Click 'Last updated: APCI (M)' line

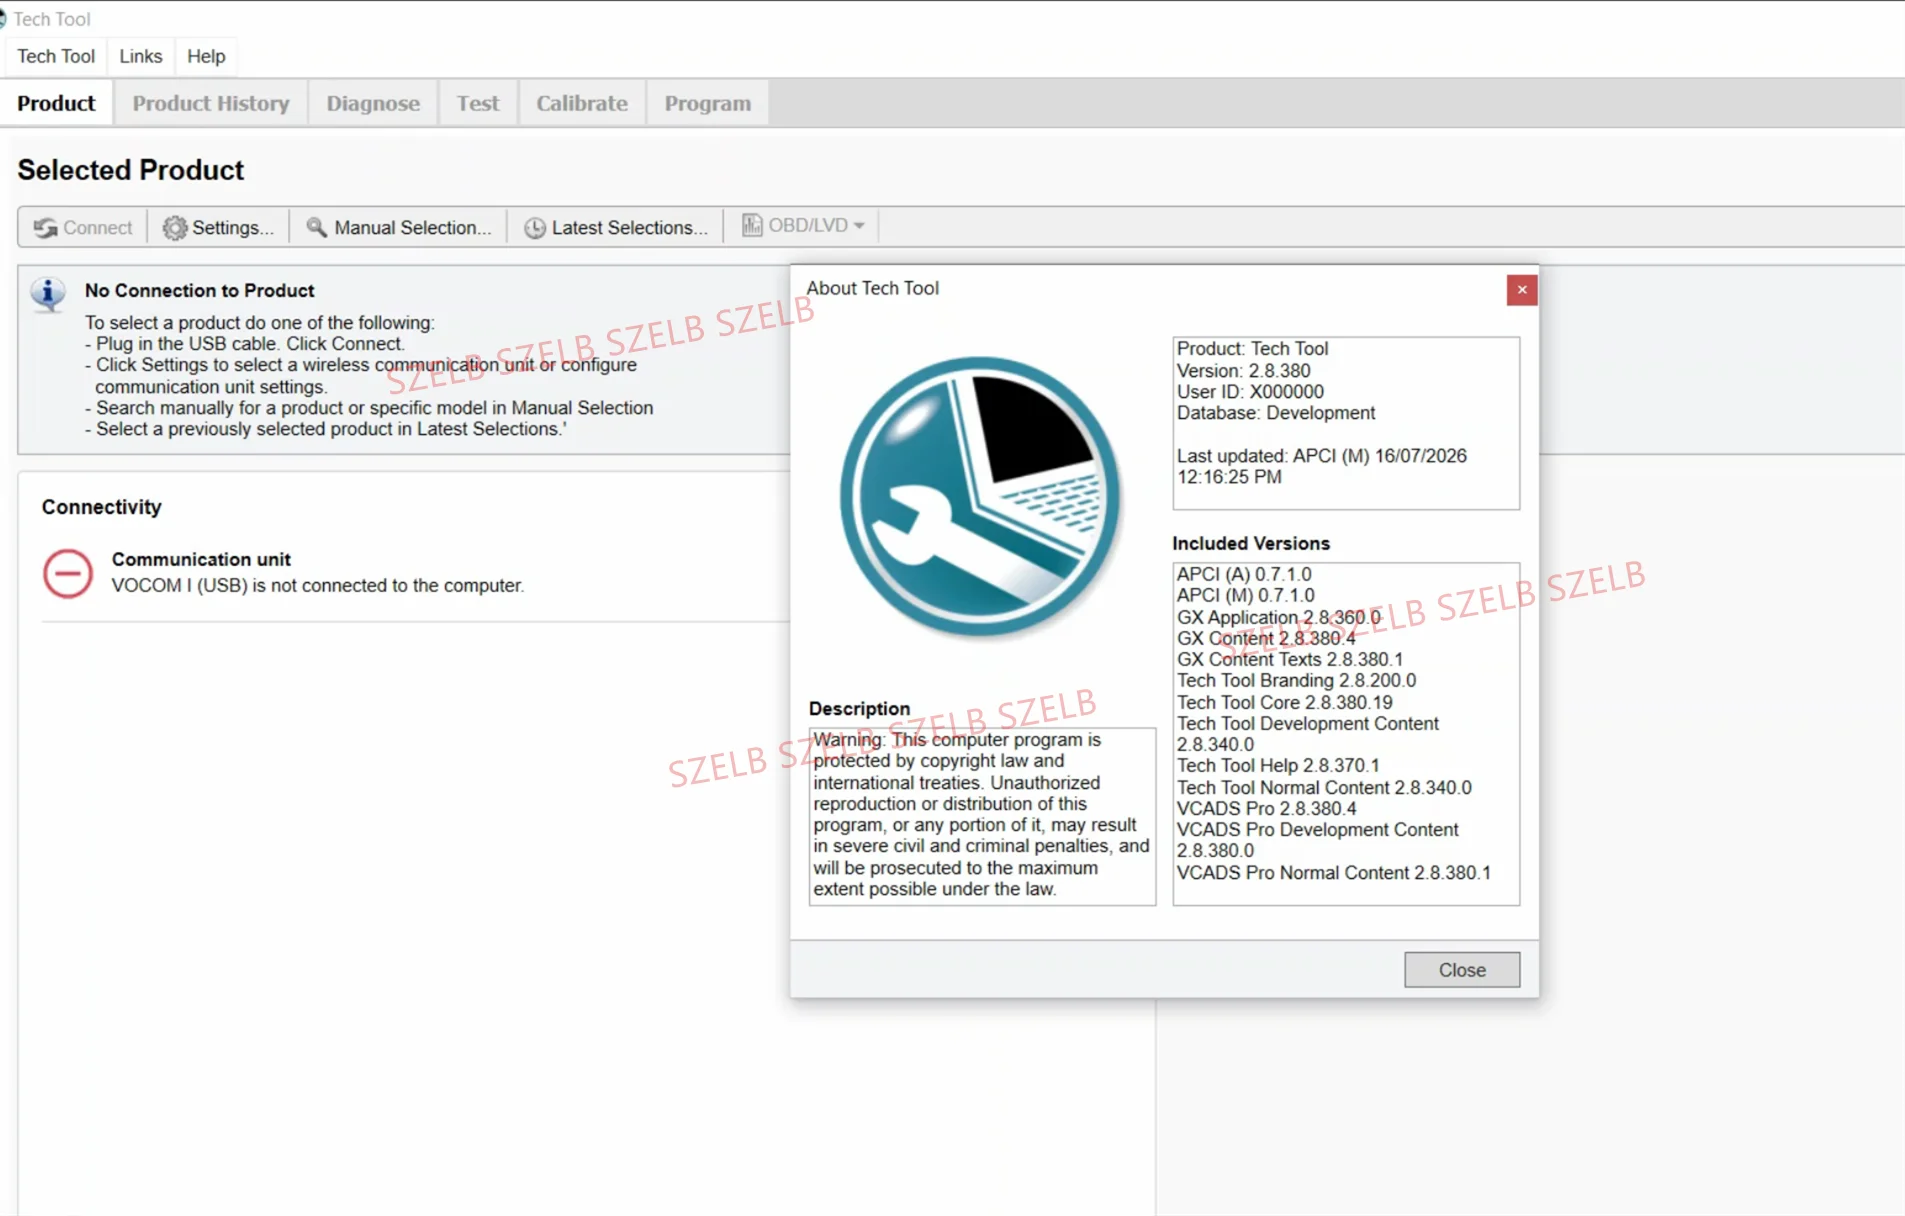(x=1321, y=456)
